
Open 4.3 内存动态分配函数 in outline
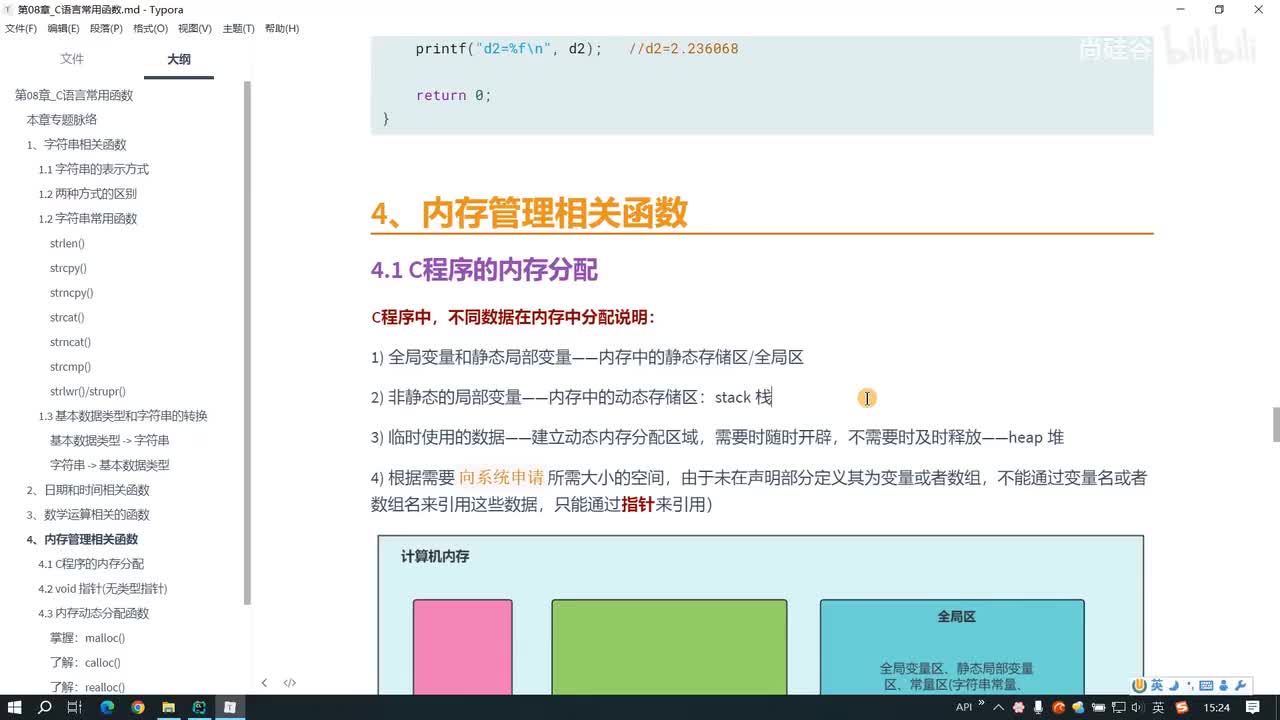(93, 613)
